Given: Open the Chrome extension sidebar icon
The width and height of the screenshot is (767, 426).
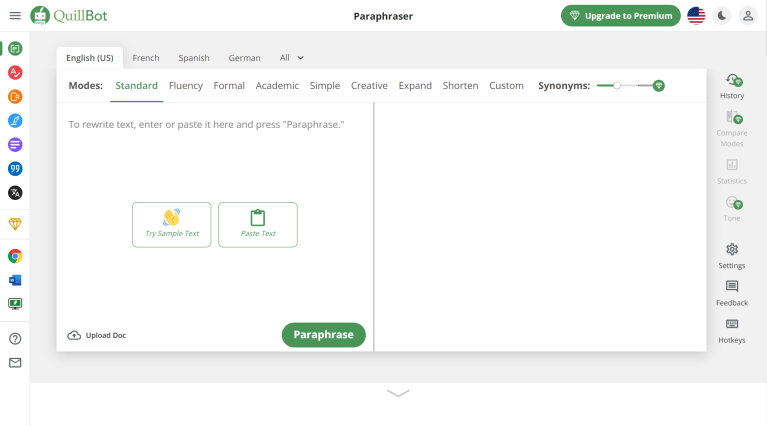Looking at the screenshot, I should (x=15, y=256).
